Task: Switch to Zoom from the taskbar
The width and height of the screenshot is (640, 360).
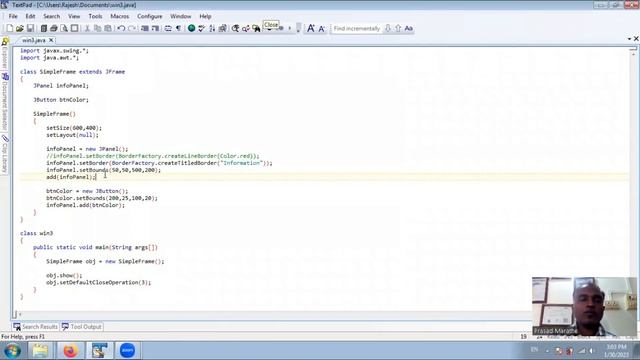Action: pos(127,351)
